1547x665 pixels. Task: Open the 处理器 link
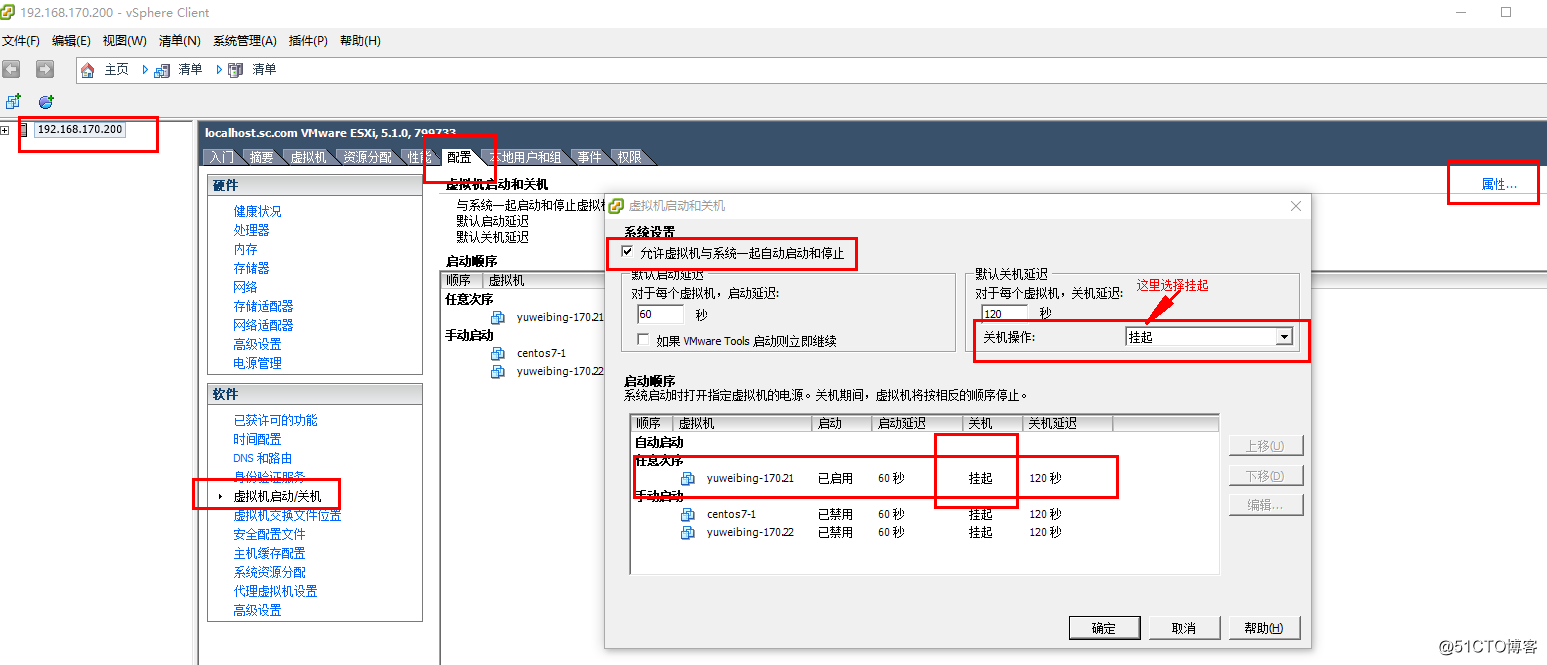[x=251, y=230]
